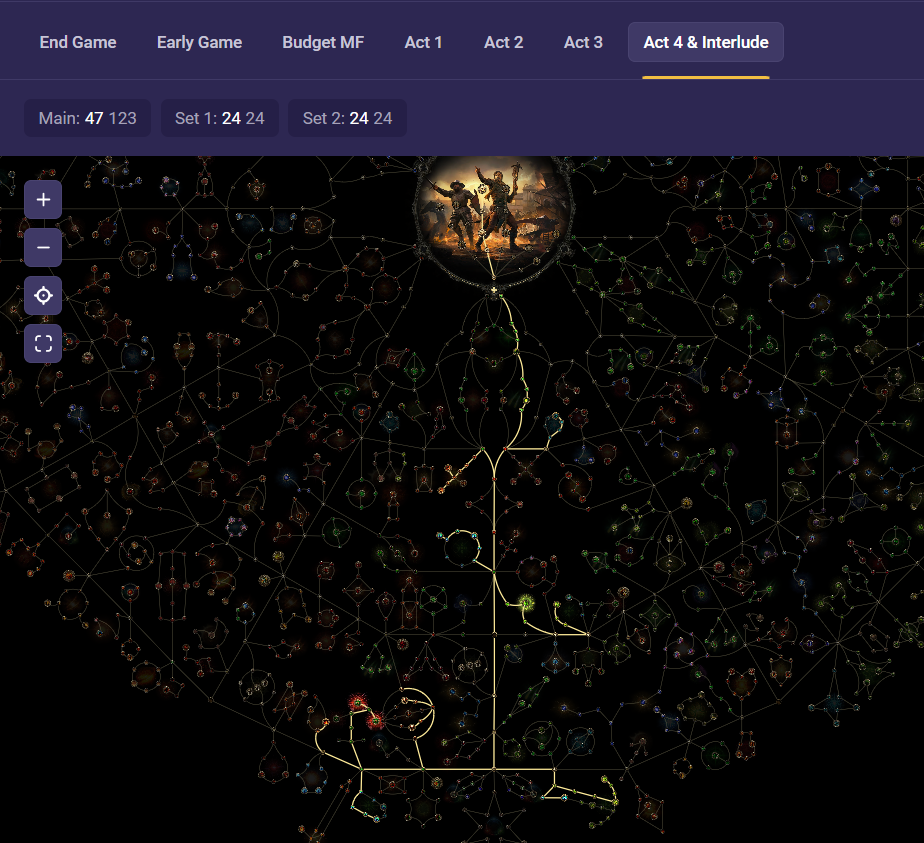
Task: Switch to the End Game tab
Action: (78, 42)
